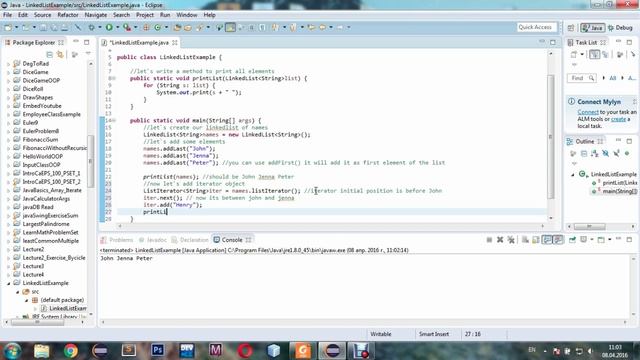Click the New Java Class icon
640x360 pixels.
click(158, 27)
